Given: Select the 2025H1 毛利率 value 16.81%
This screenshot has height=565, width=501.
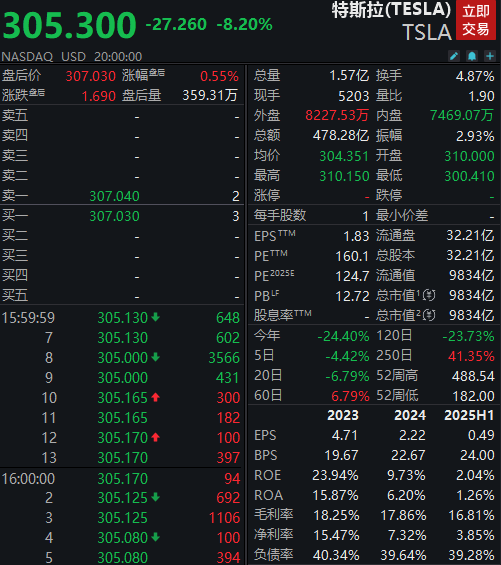Looking at the screenshot, I should pos(471,515).
